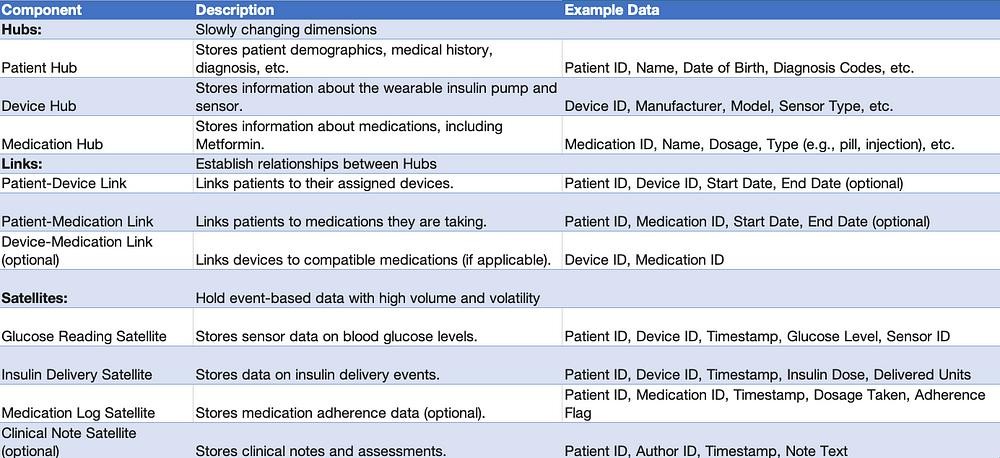This screenshot has width=1000, height=458.
Task: Click the 'Establish relationships between Hubs' cell
Action: click(x=316, y=164)
